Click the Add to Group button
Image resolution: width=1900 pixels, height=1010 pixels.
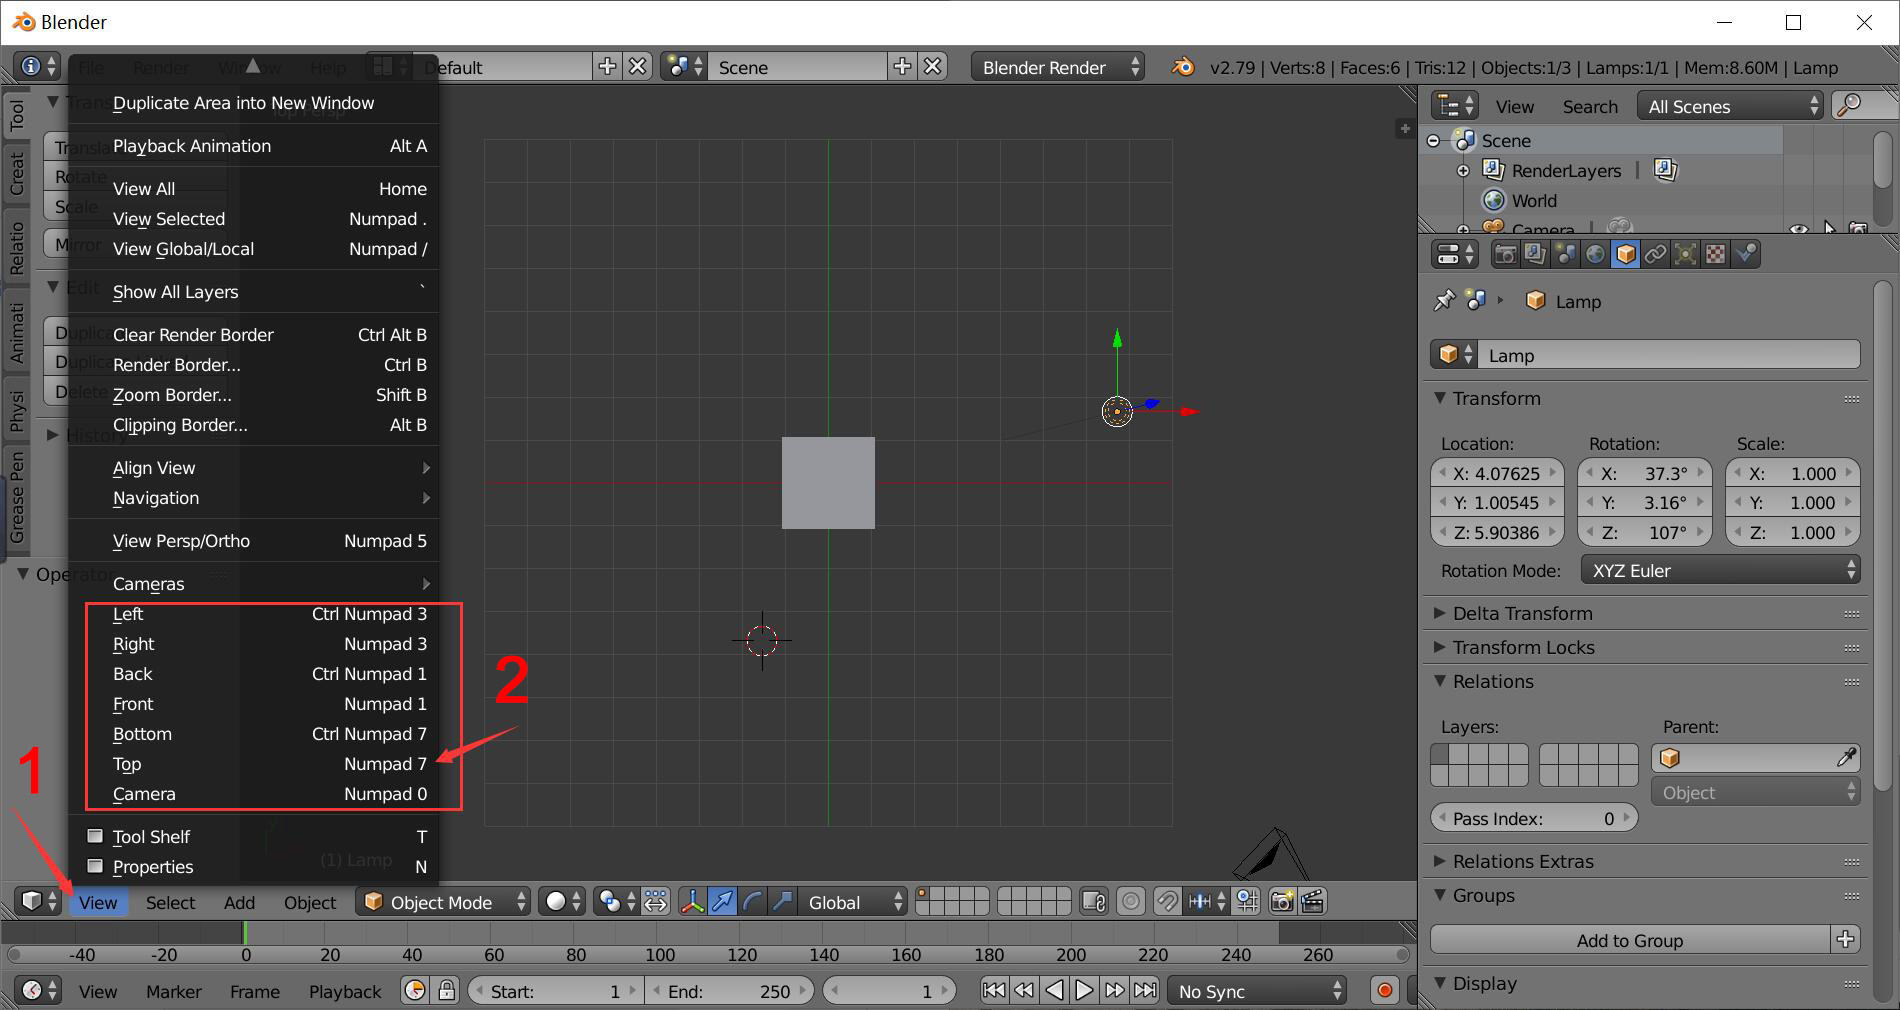(x=1630, y=940)
